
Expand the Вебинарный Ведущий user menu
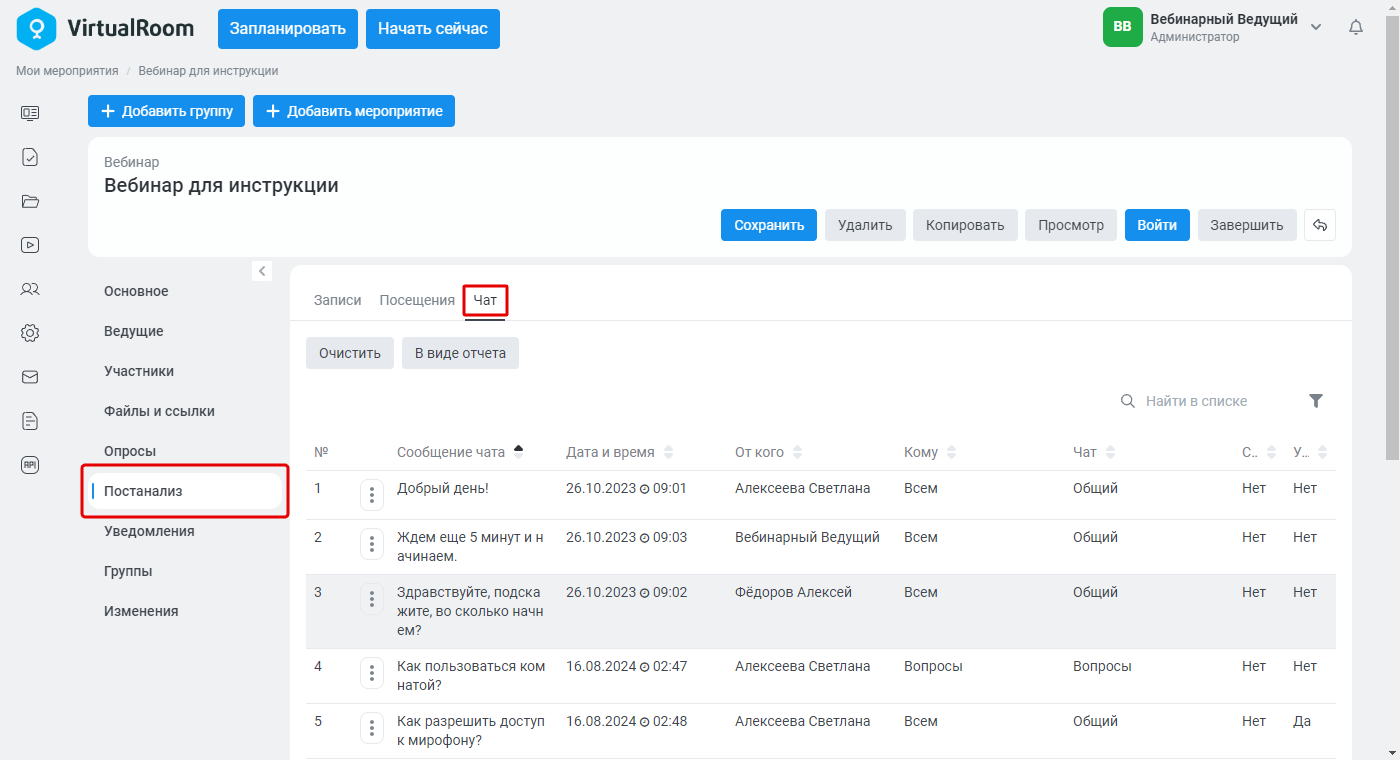coord(1316,27)
